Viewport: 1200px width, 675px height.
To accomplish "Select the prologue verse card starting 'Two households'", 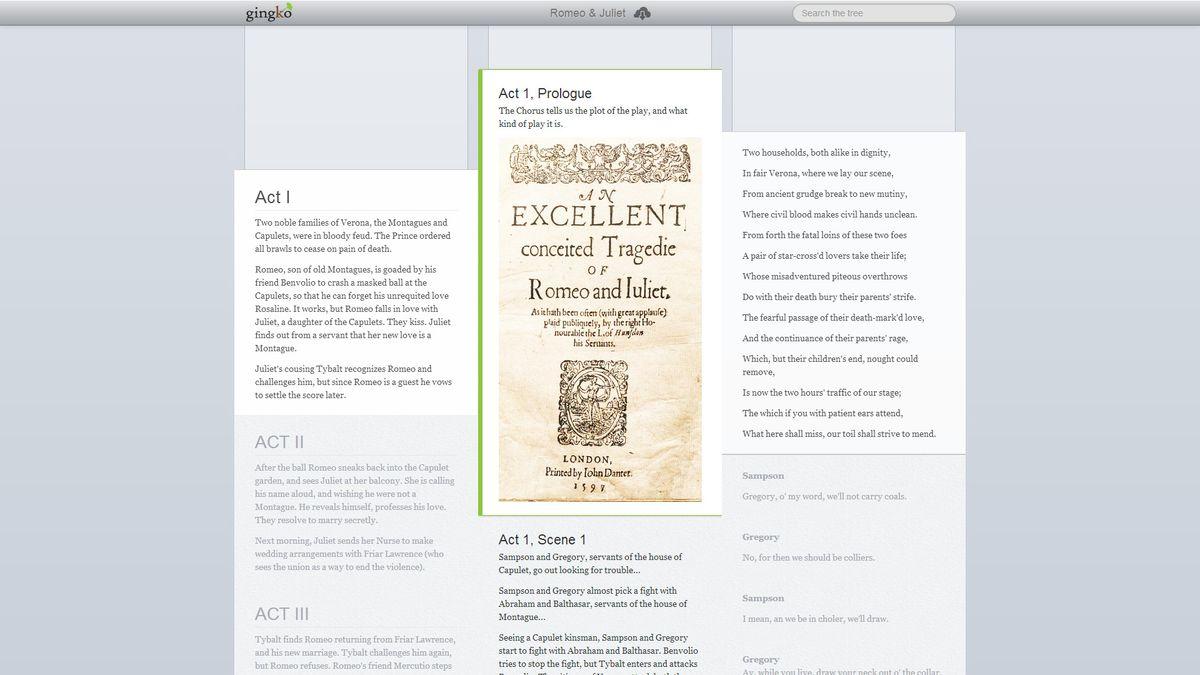I will [x=843, y=292].
